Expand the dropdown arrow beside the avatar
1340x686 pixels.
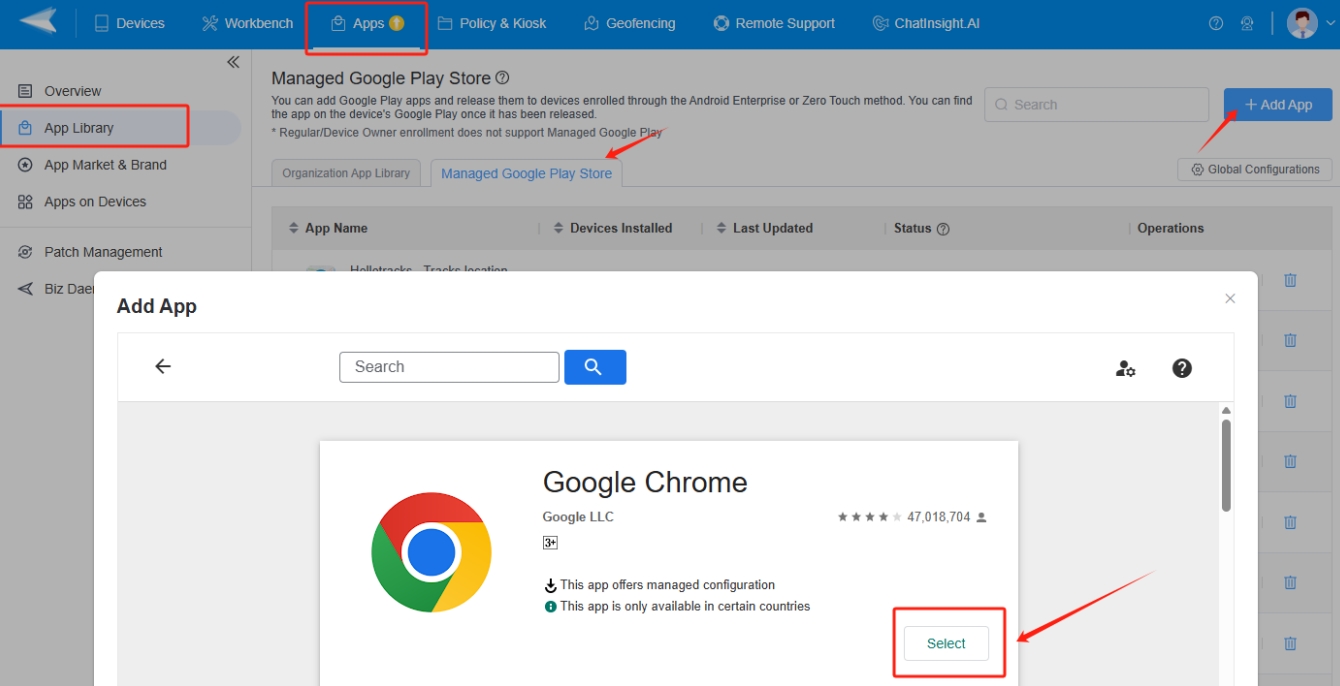point(1330,23)
